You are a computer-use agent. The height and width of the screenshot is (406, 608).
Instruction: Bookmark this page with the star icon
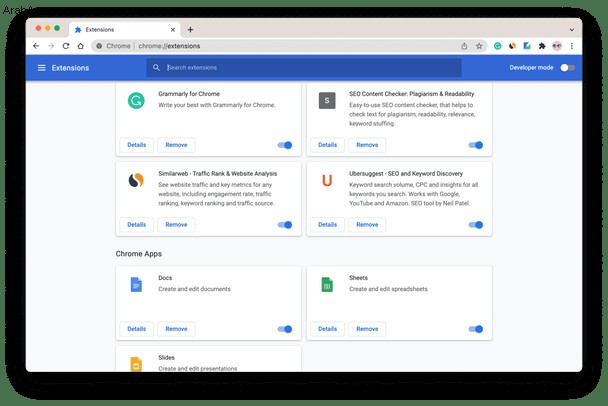pos(479,46)
